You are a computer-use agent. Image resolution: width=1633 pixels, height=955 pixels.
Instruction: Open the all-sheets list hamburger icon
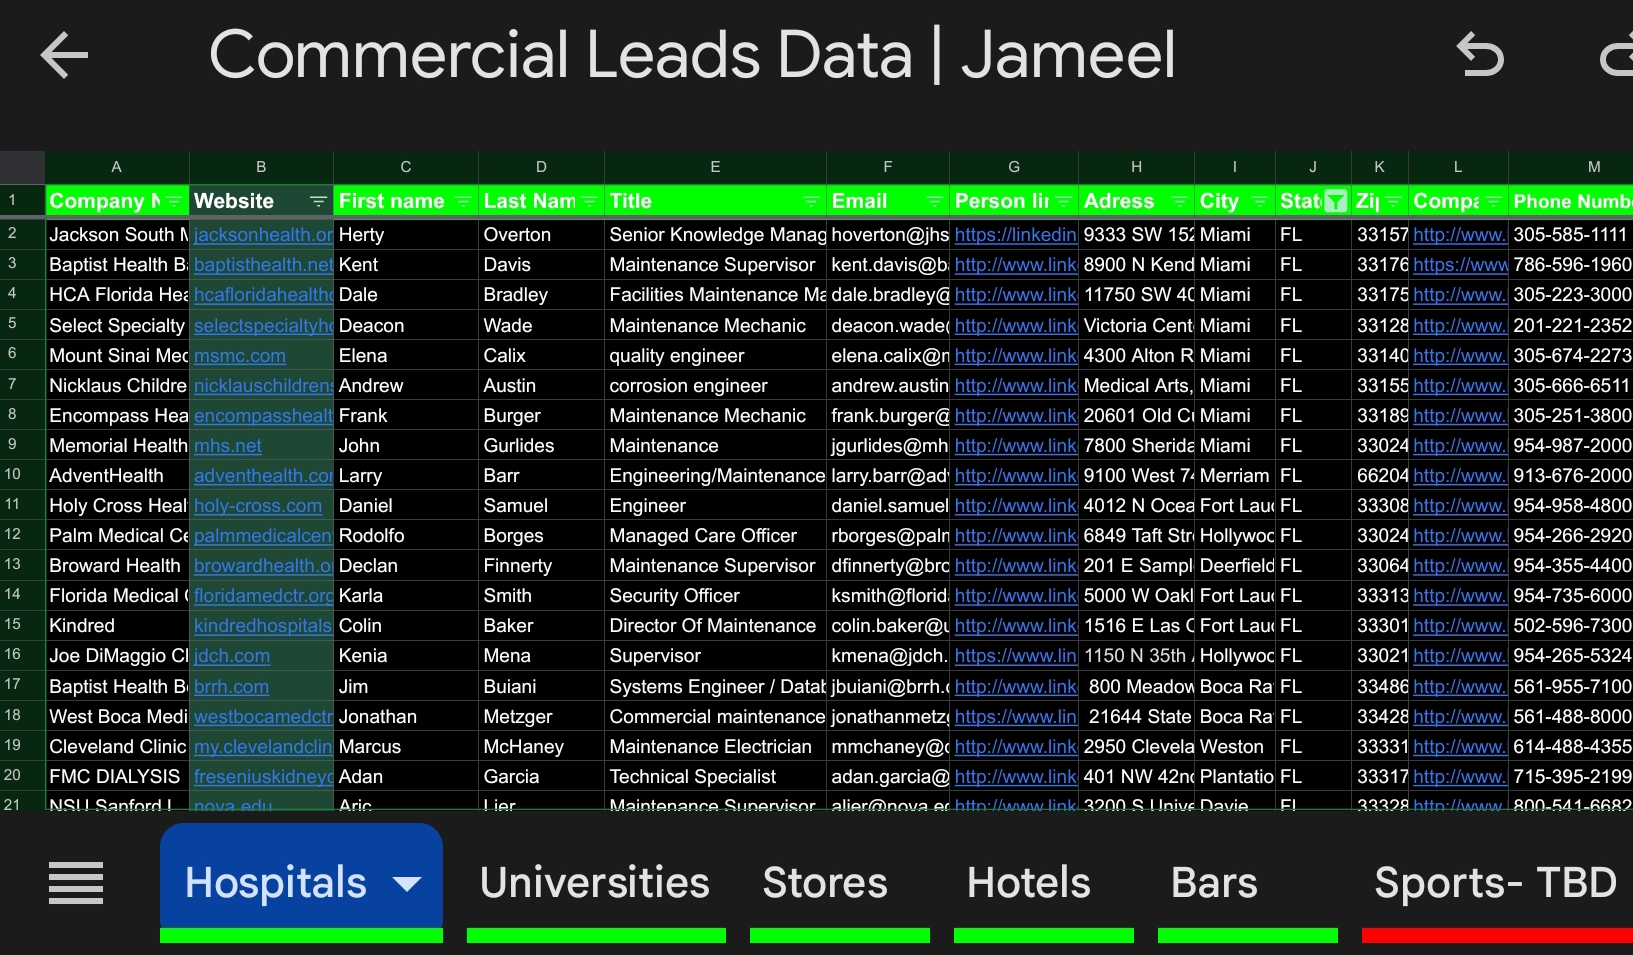point(76,883)
